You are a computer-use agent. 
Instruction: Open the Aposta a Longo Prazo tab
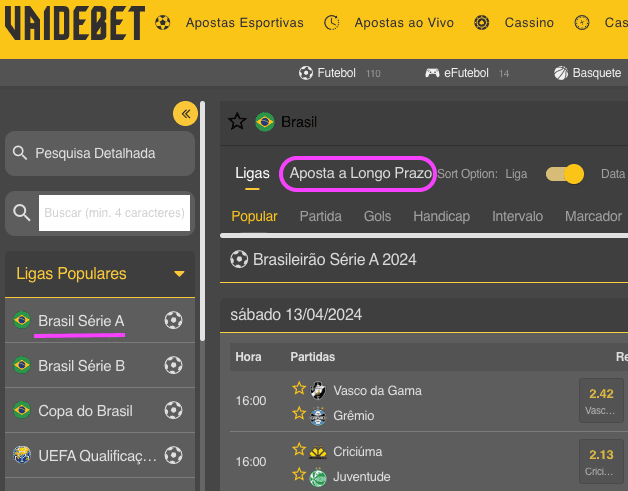pos(360,173)
